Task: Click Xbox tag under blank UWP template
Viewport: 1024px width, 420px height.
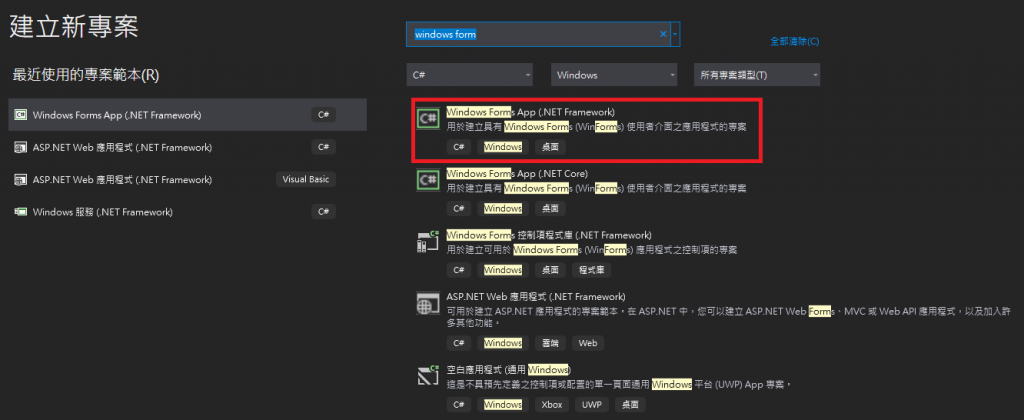Action: (552, 405)
